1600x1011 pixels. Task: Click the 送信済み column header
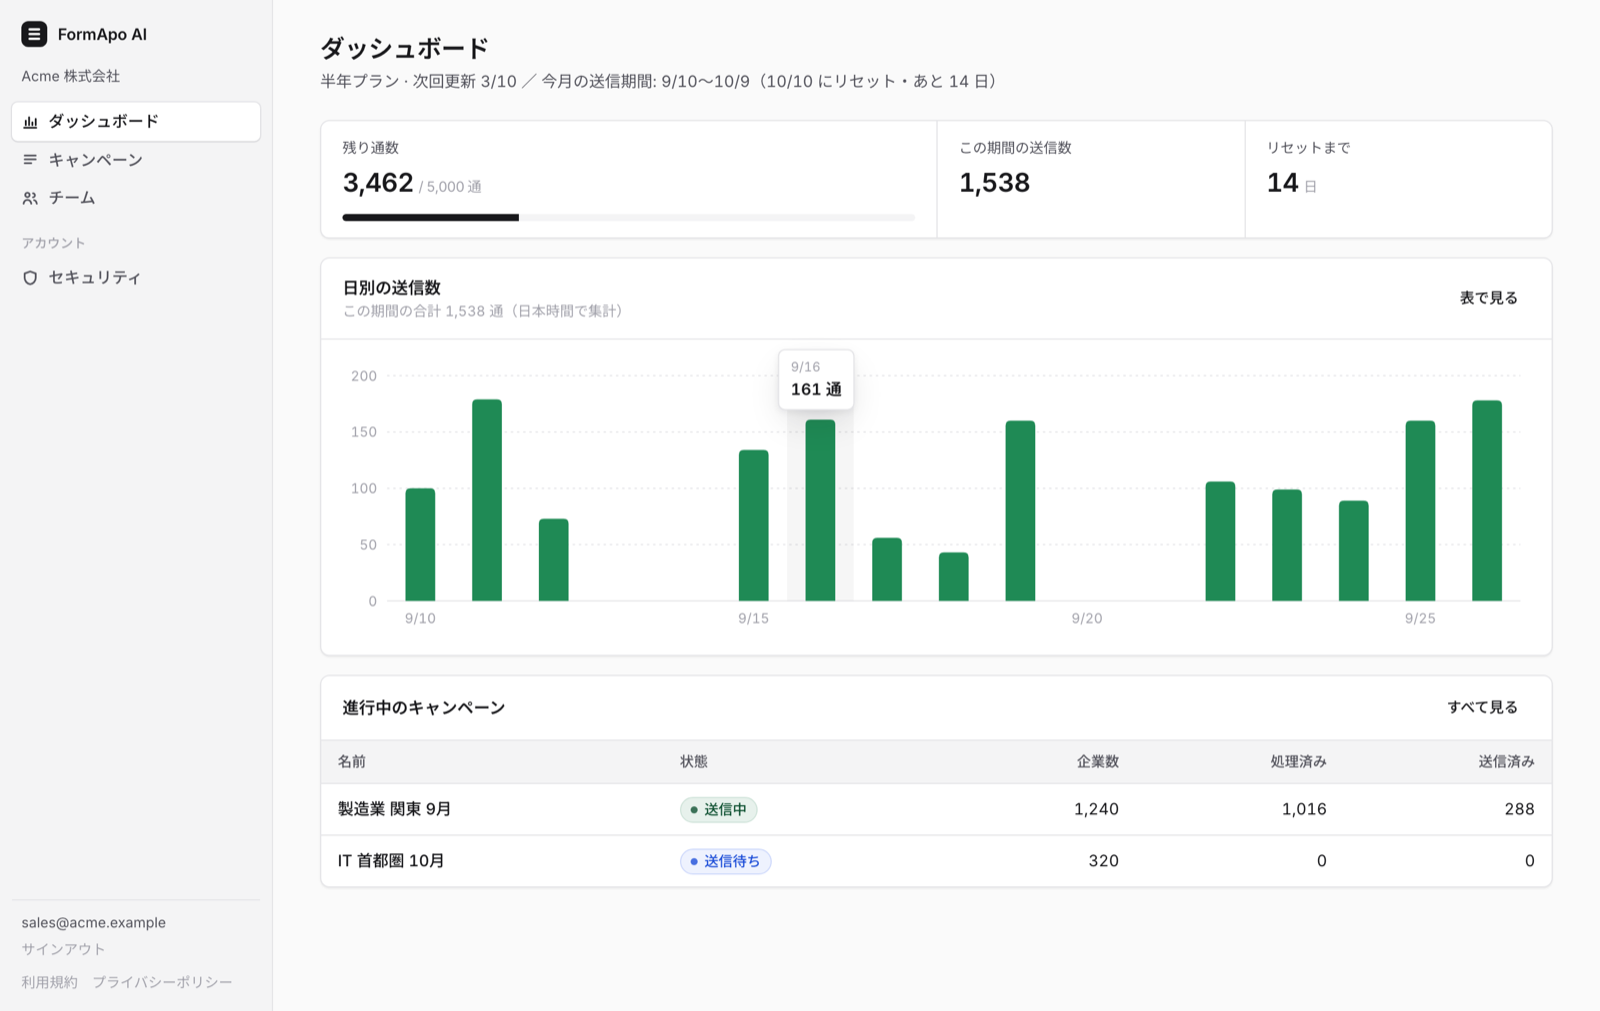1506,762
